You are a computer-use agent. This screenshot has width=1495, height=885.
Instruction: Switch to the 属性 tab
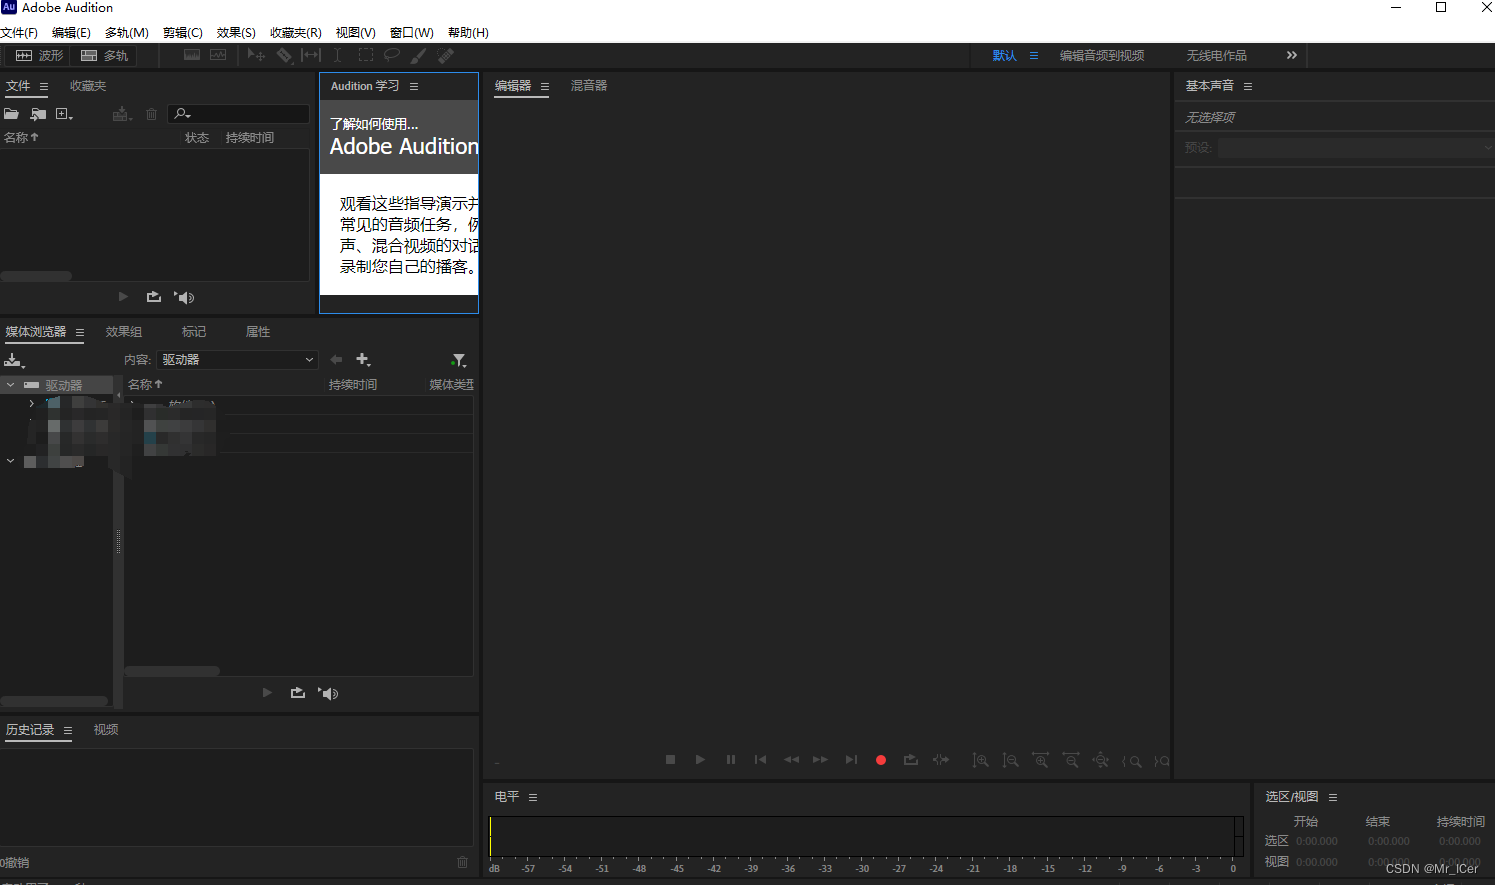(258, 332)
